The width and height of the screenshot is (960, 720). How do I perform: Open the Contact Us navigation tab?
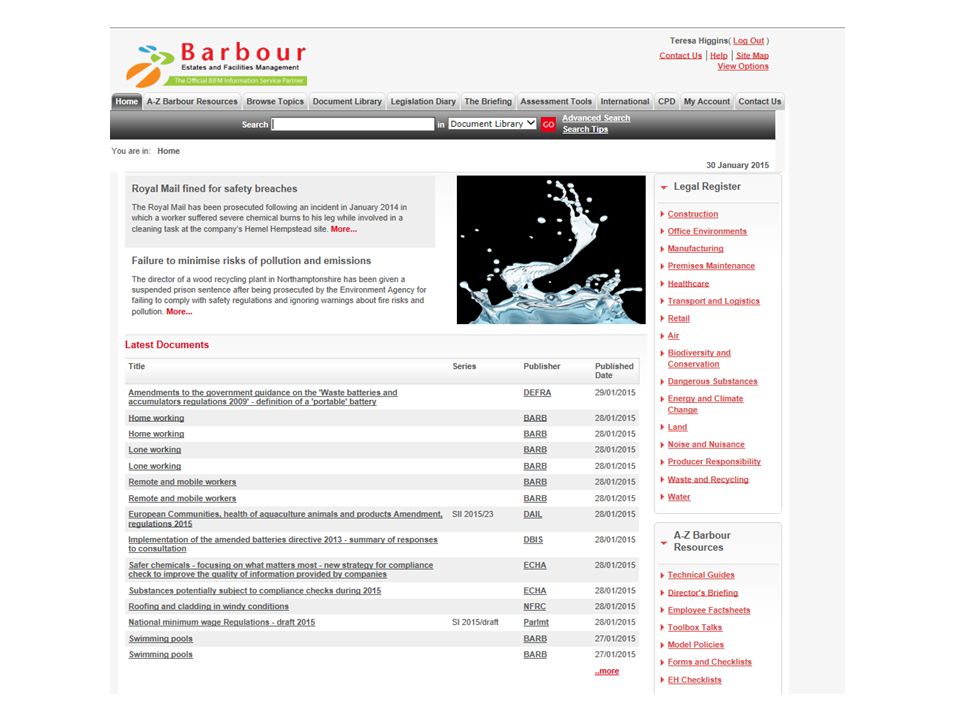(x=759, y=102)
